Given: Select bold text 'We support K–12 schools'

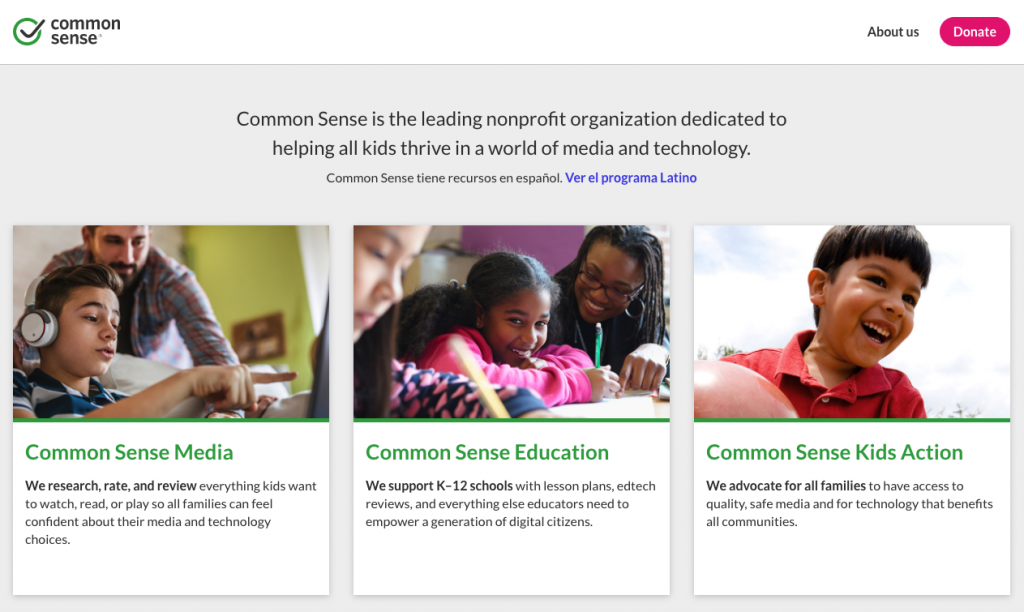Looking at the screenshot, I should tap(439, 486).
